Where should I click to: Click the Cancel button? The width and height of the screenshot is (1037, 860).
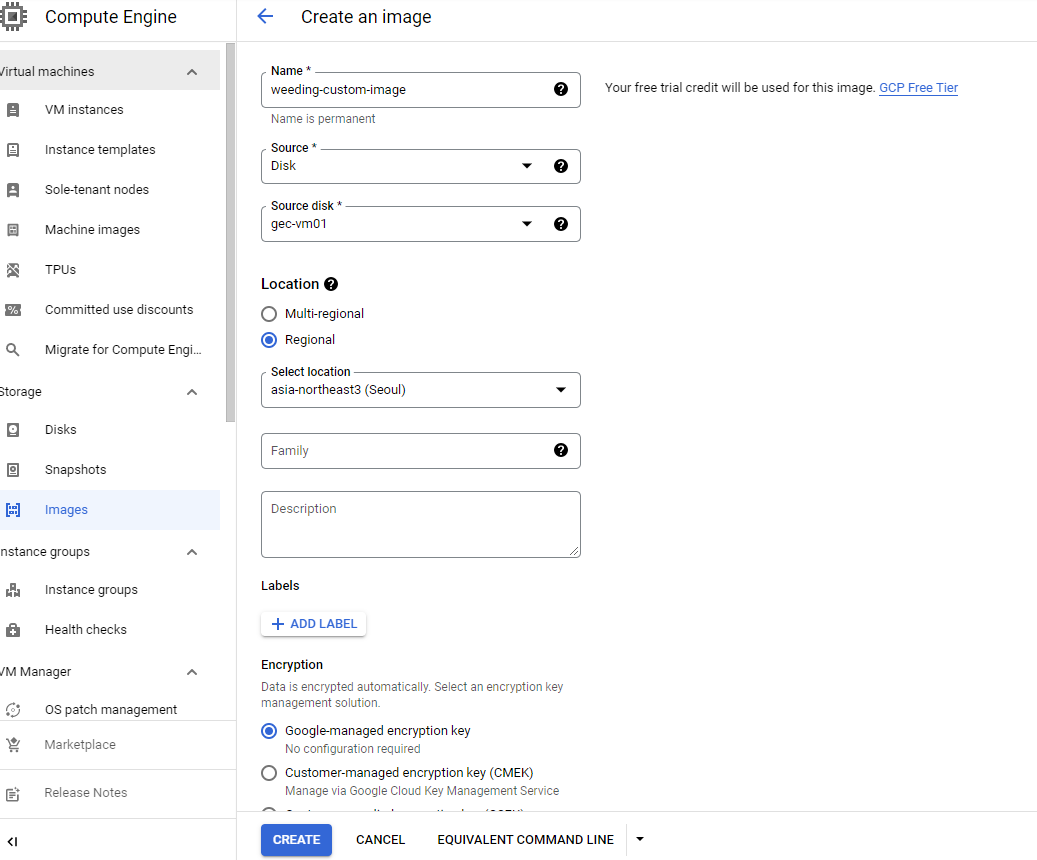click(x=380, y=840)
